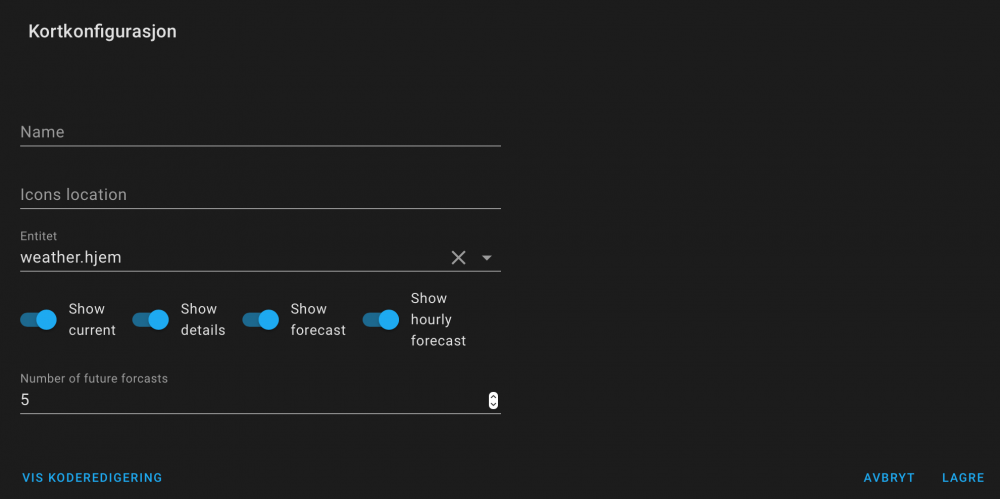Increase forecast count with stepper up arrow
The height and width of the screenshot is (499, 1000).
click(x=493, y=396)
